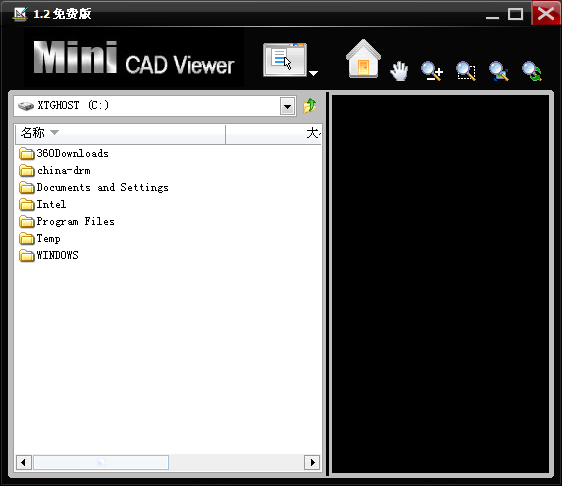The height and width of the screenshot is (486, 562).
Task: Select the Zoom window tool
Action: coord(466,71)
